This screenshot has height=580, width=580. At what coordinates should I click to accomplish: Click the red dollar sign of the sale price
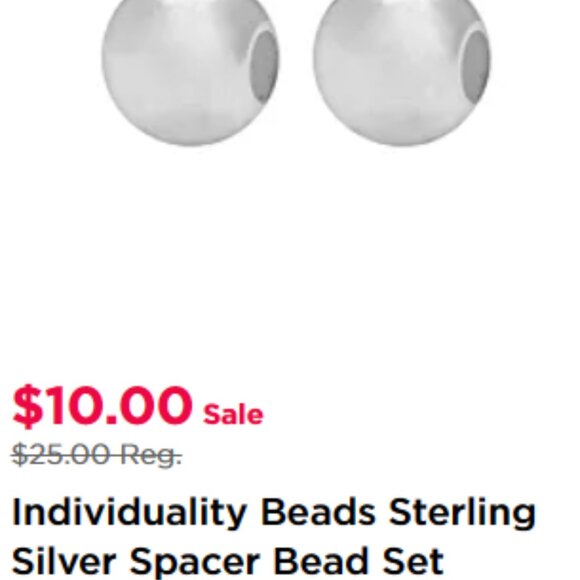pos(27,406)
